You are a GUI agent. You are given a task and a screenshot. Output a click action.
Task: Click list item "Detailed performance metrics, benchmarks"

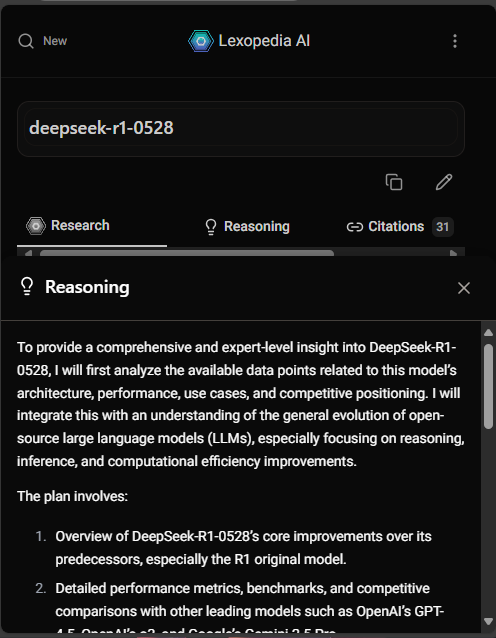[x=249, y=610]
